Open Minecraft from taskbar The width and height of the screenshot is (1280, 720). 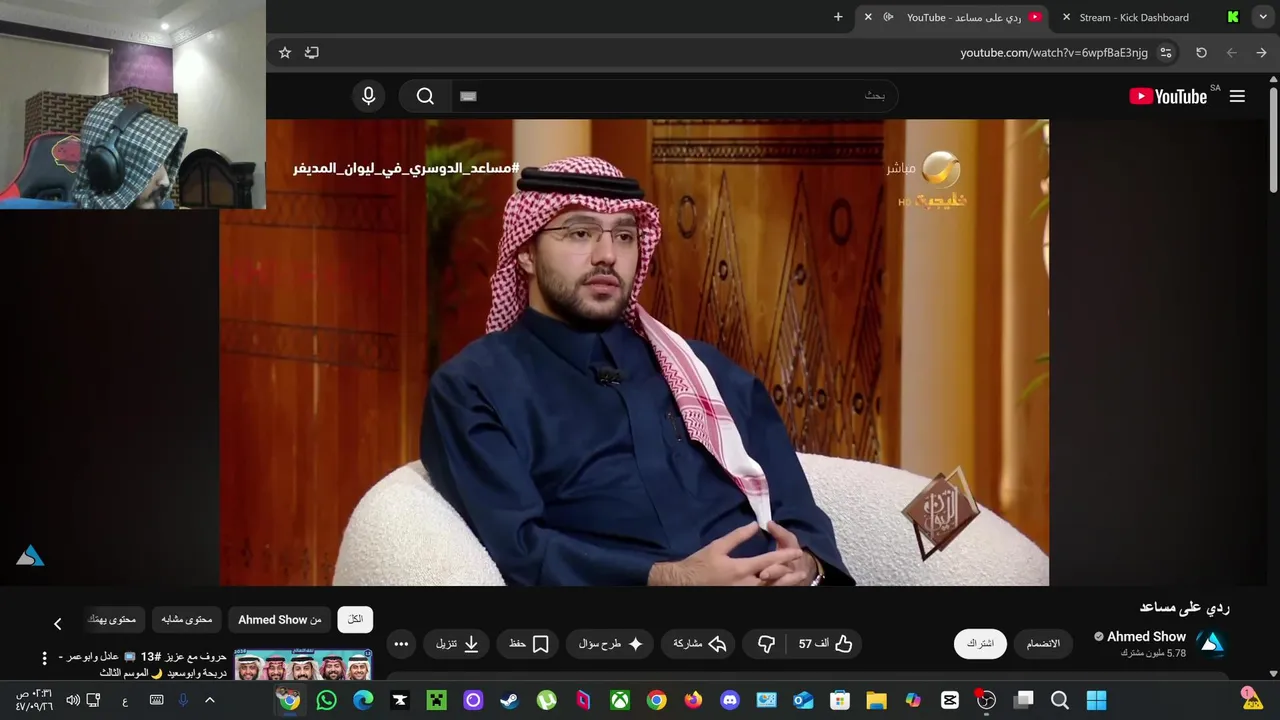437,700
